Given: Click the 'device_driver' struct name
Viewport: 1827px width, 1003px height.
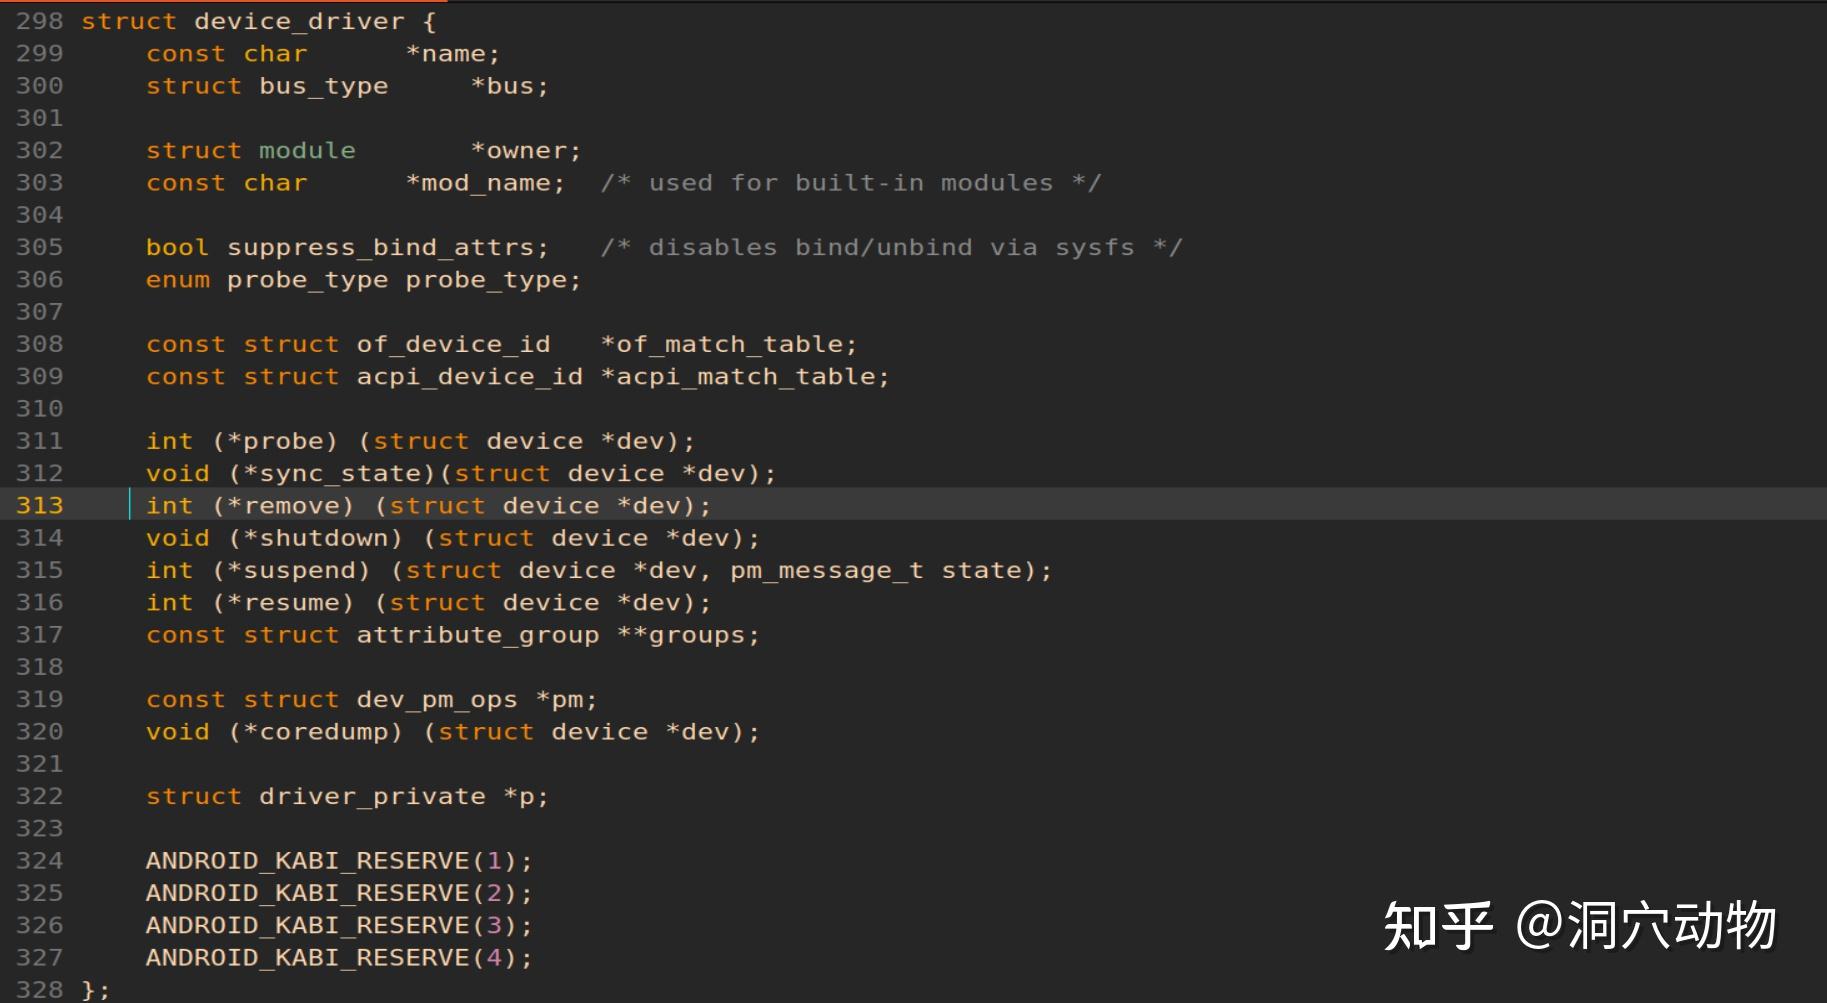Looking at the screenshot, I should (299, 21).
